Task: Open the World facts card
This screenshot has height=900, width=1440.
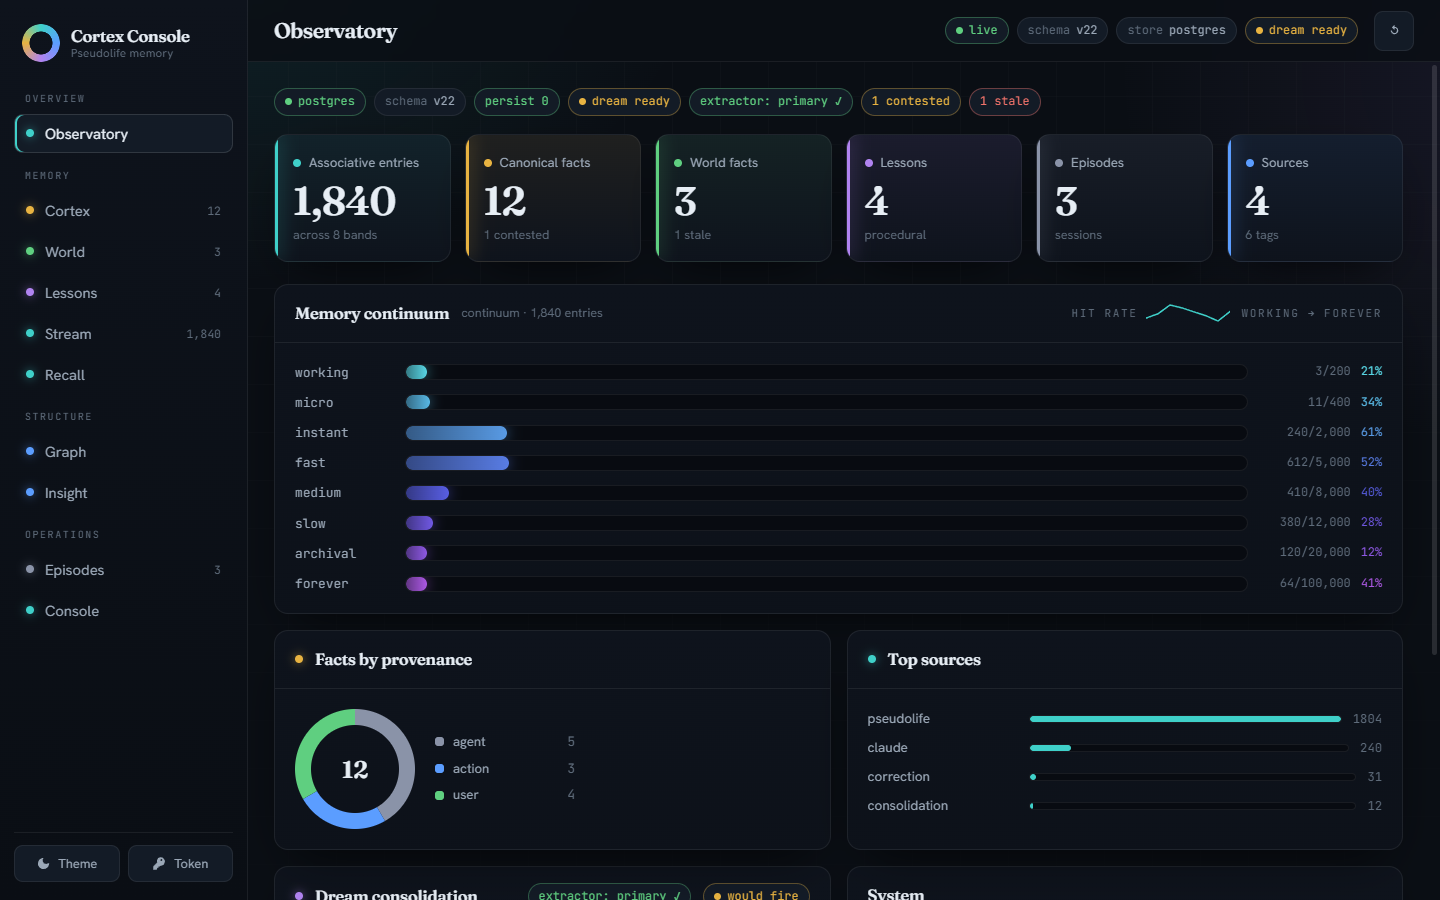Action: 744,198
